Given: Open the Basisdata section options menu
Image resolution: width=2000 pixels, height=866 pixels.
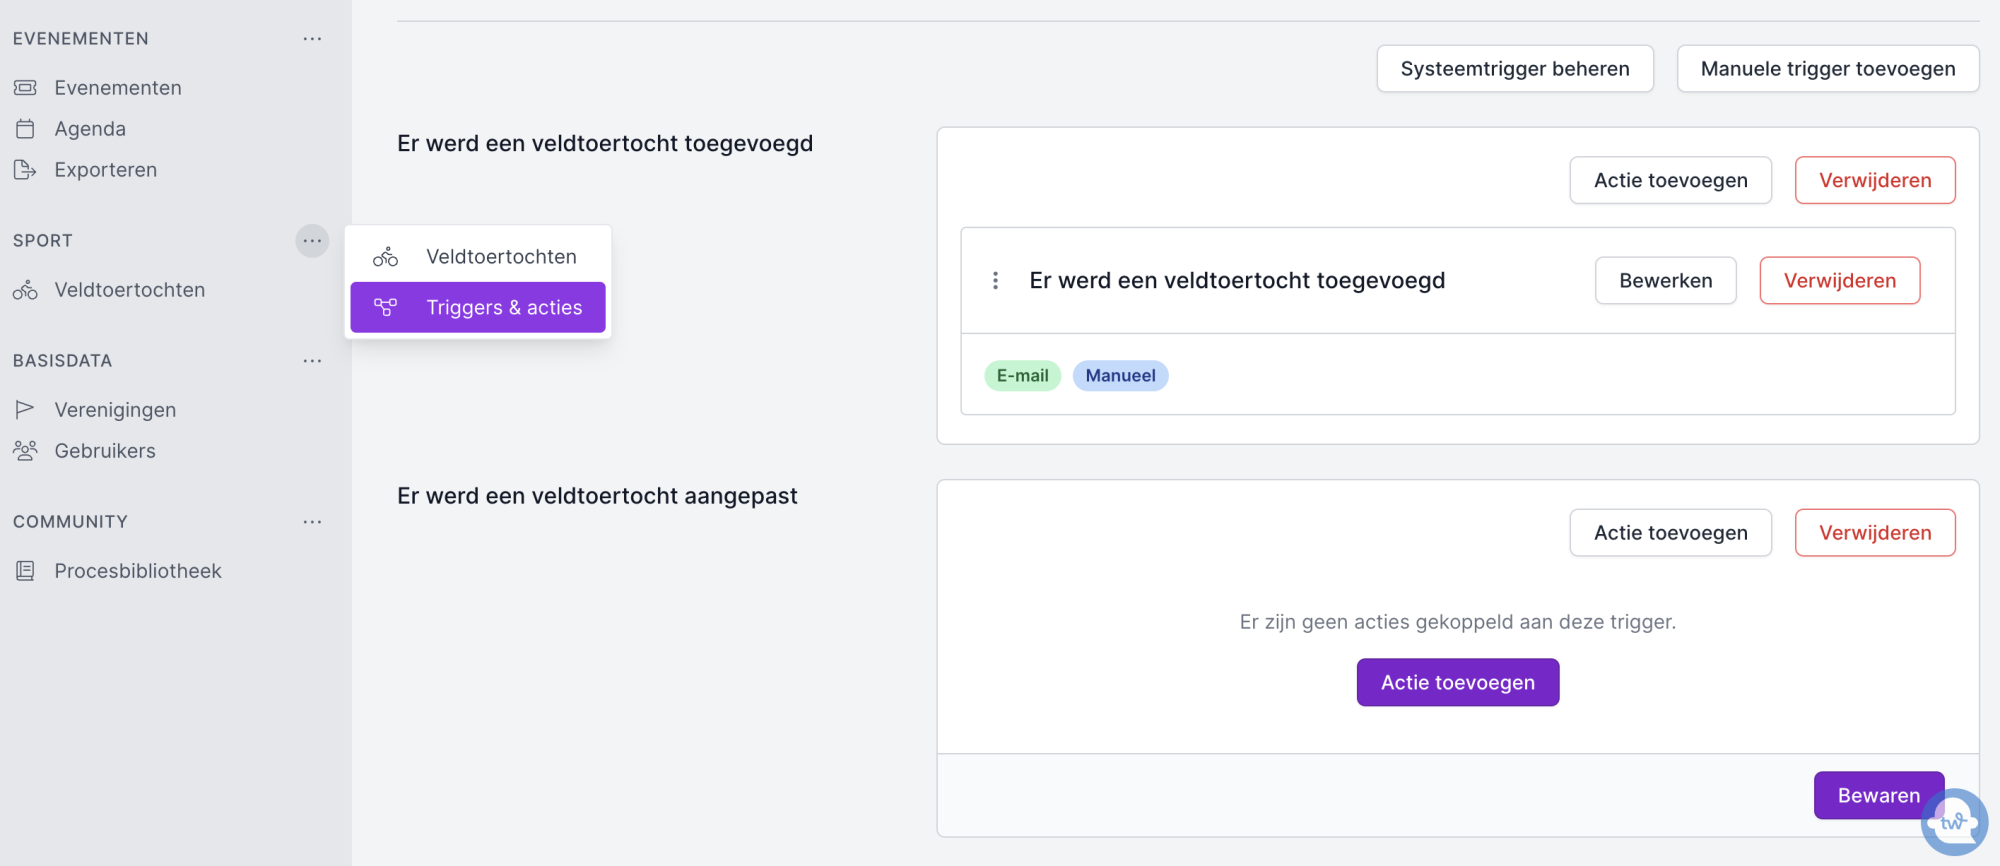Looking at the screenshot, I should [312, 361].
